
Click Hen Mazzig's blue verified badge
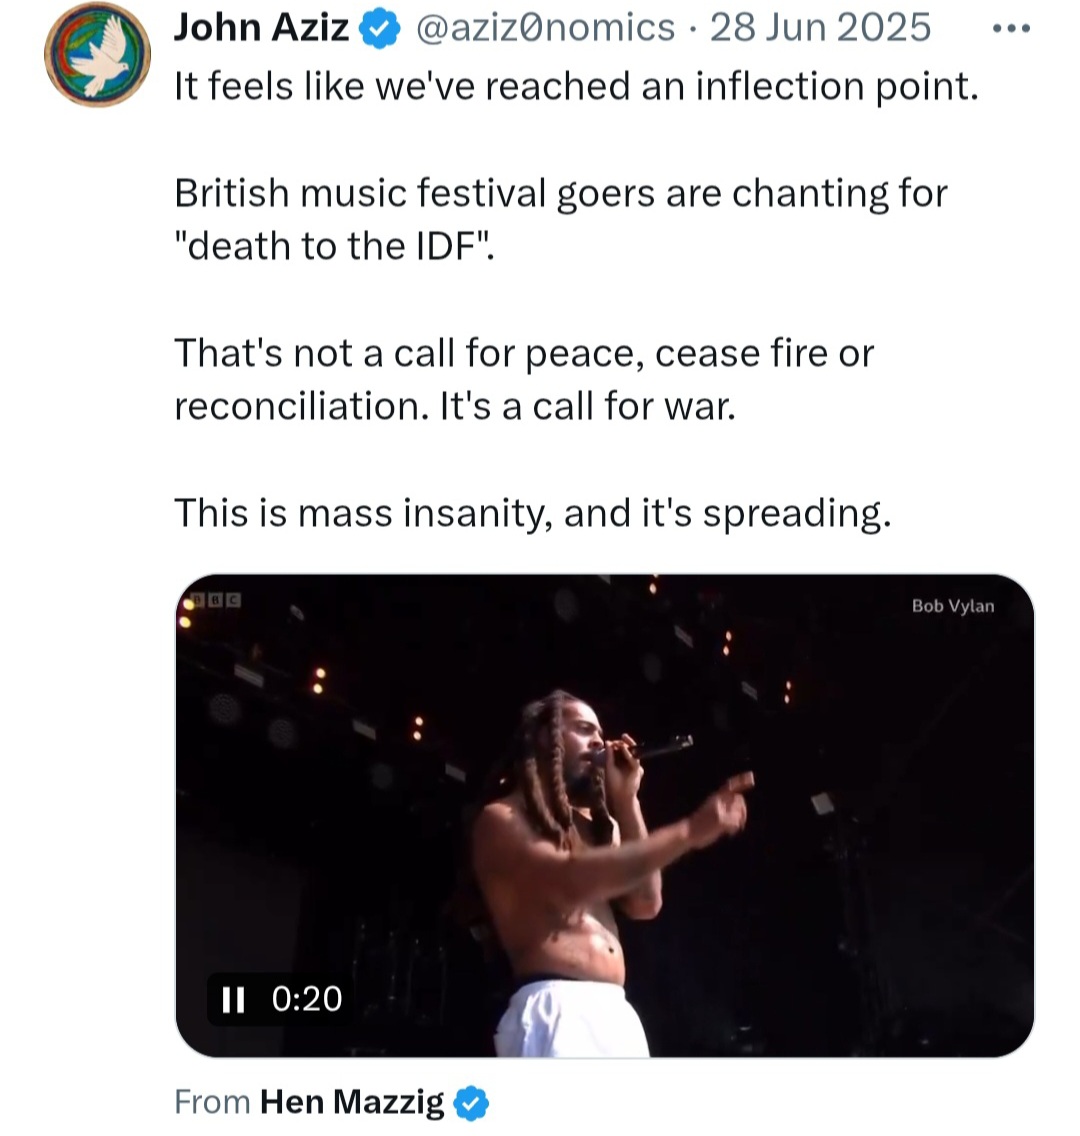click(x=471, y=1103)
